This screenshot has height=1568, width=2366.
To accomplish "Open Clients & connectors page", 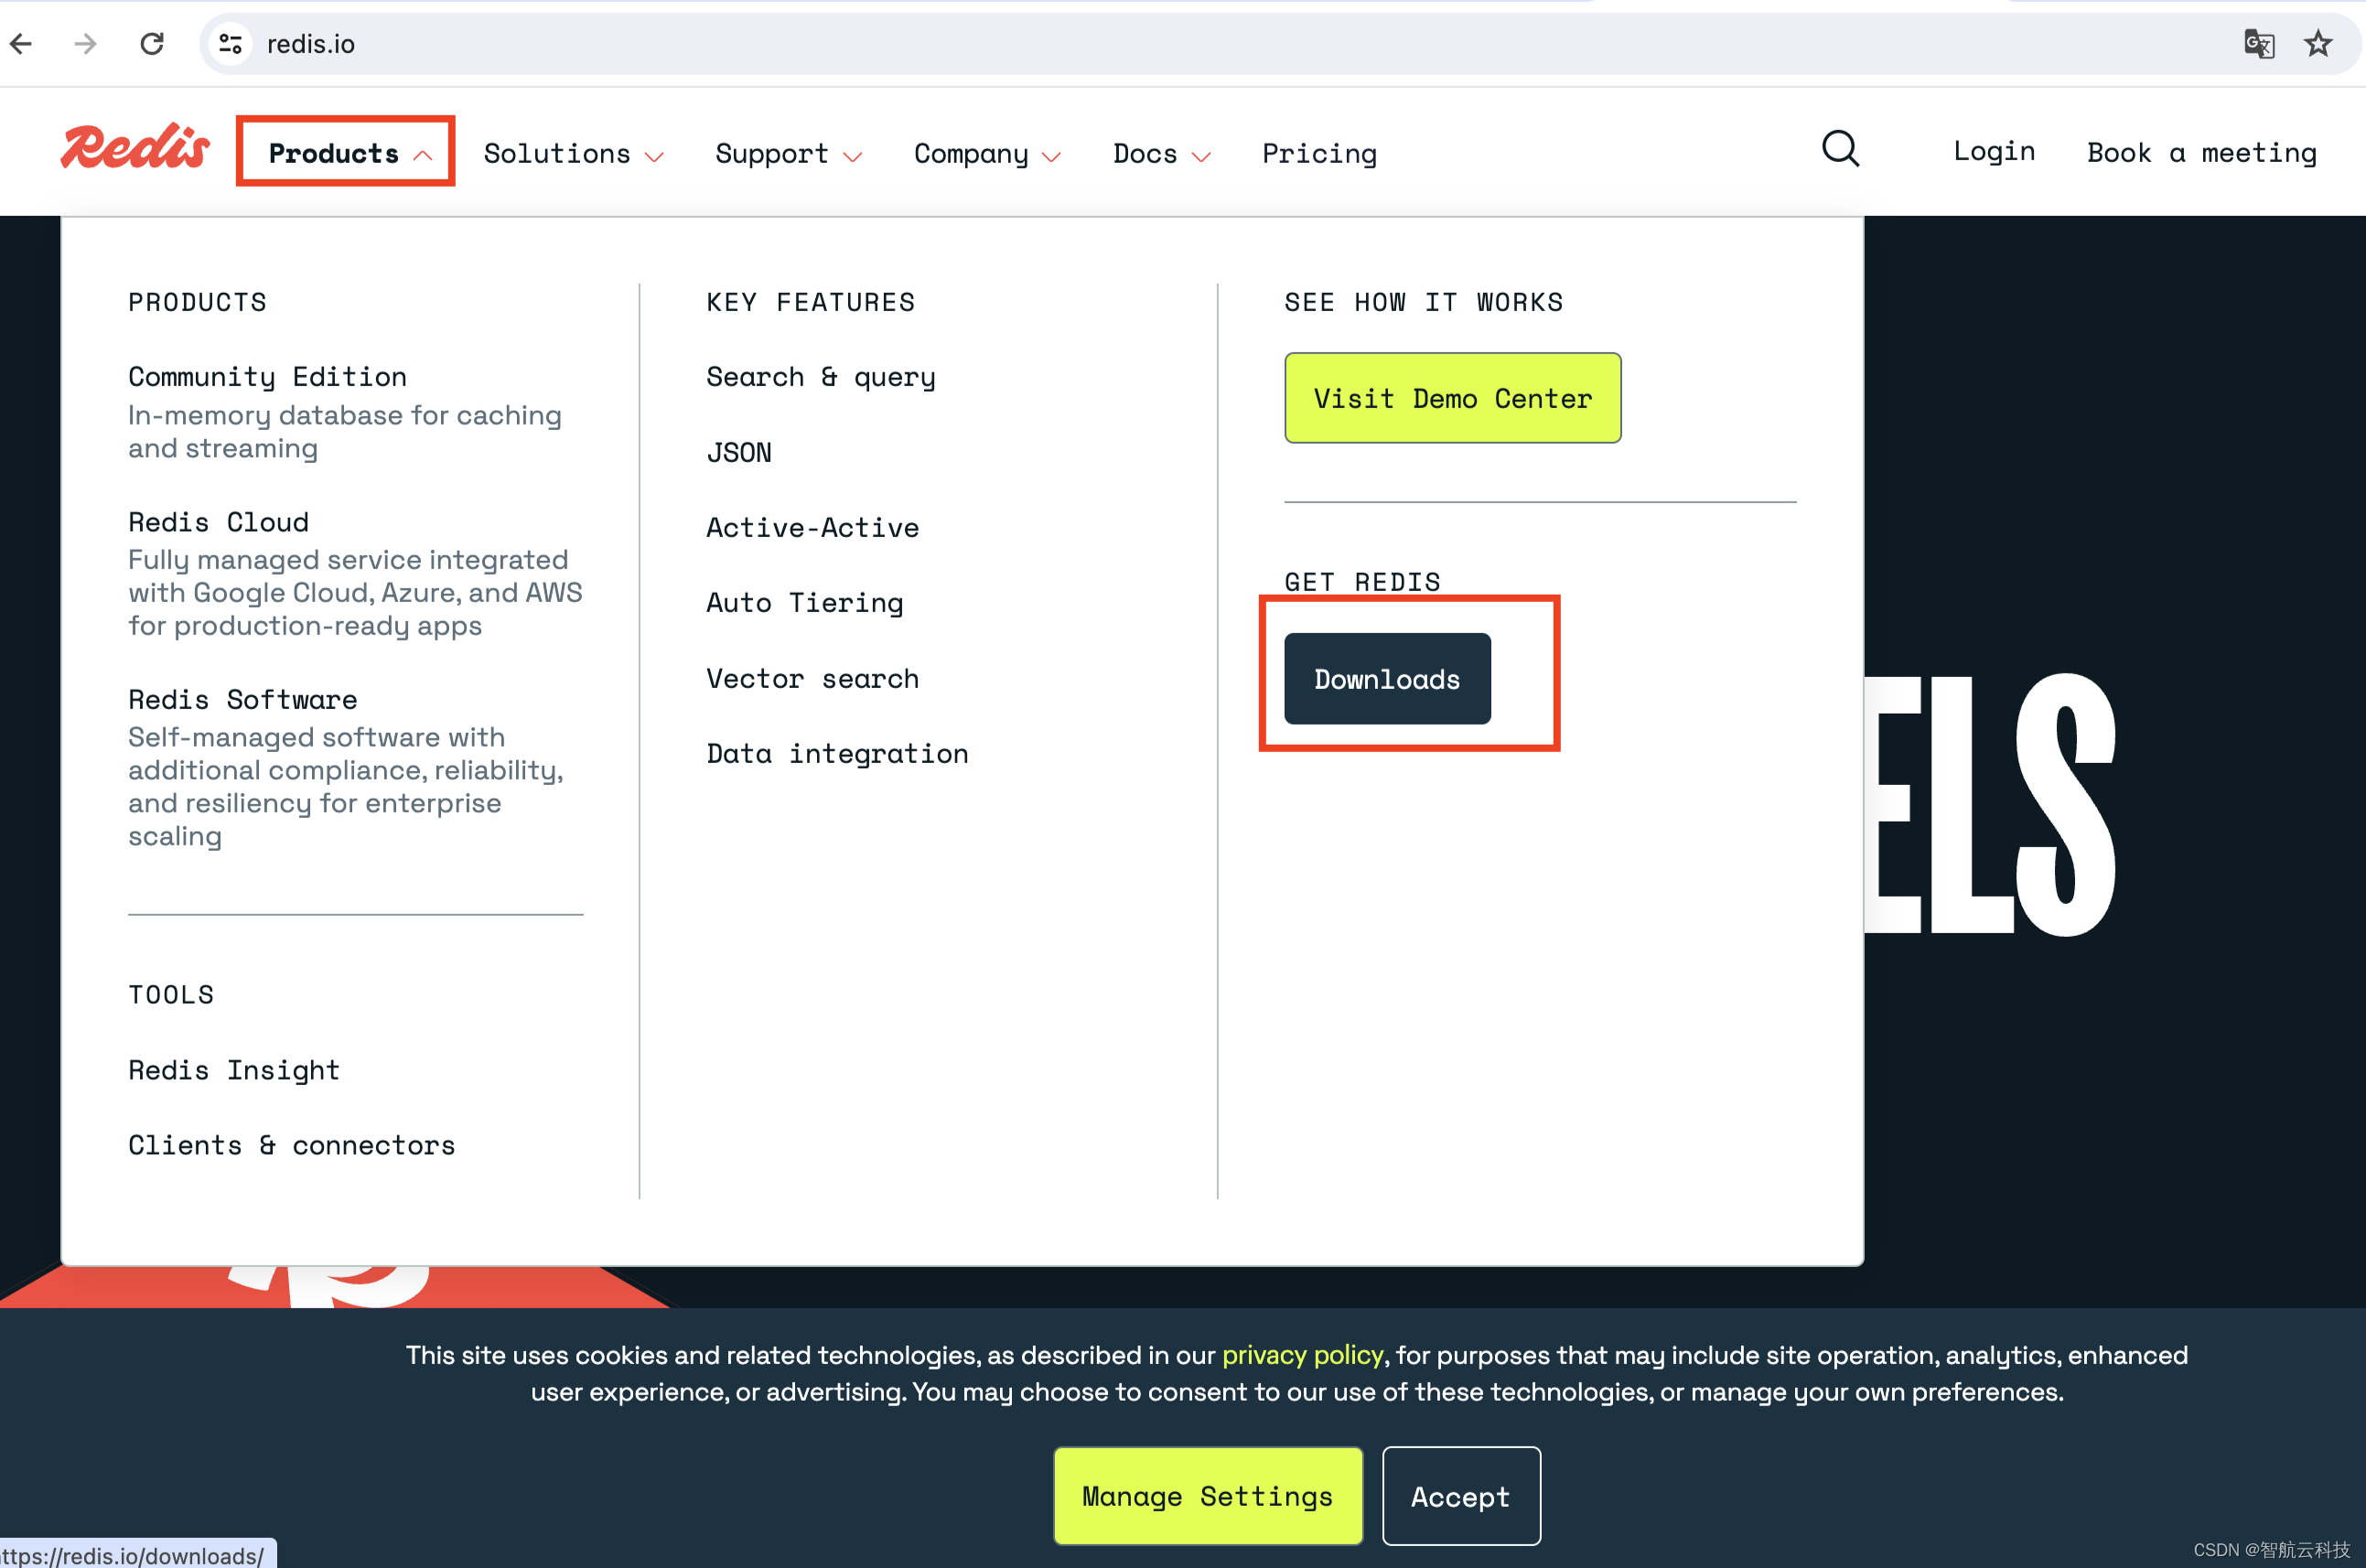I will 291,1145.
